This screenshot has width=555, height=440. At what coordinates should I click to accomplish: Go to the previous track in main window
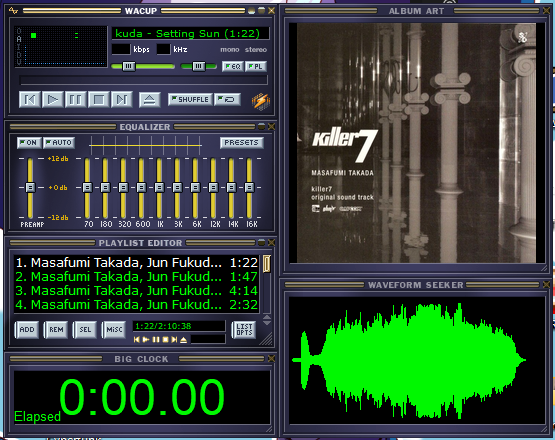[x=29, y=100]
